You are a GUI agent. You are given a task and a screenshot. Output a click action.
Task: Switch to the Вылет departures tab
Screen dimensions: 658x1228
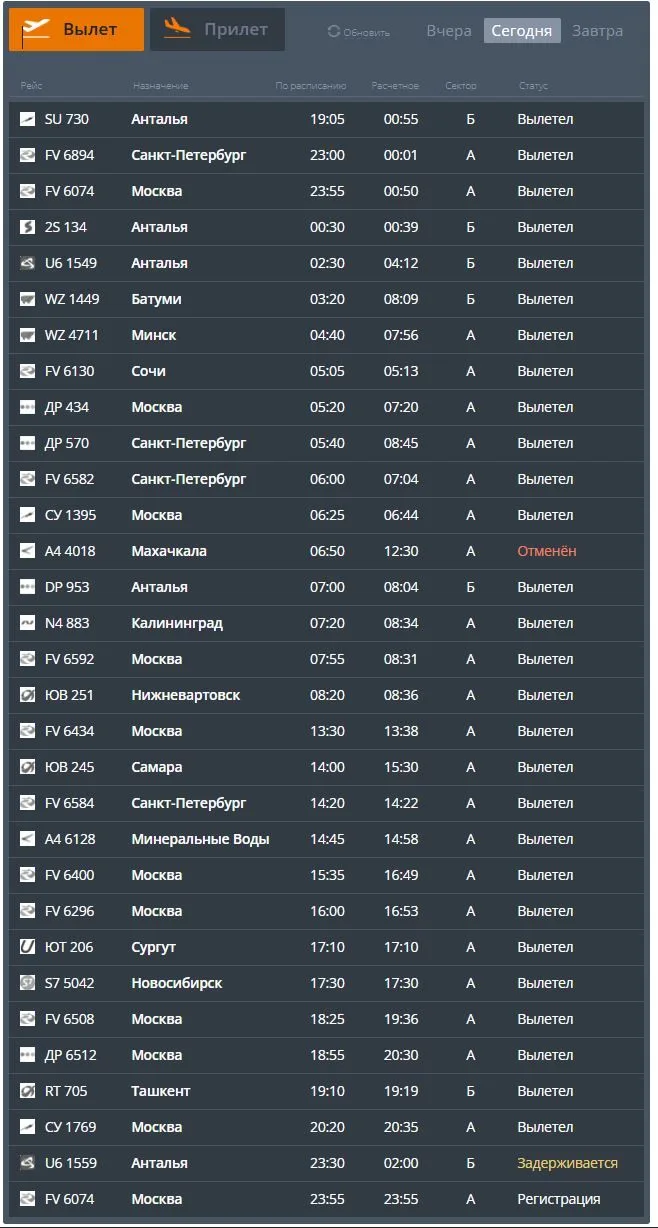click(x=77, y=30)
